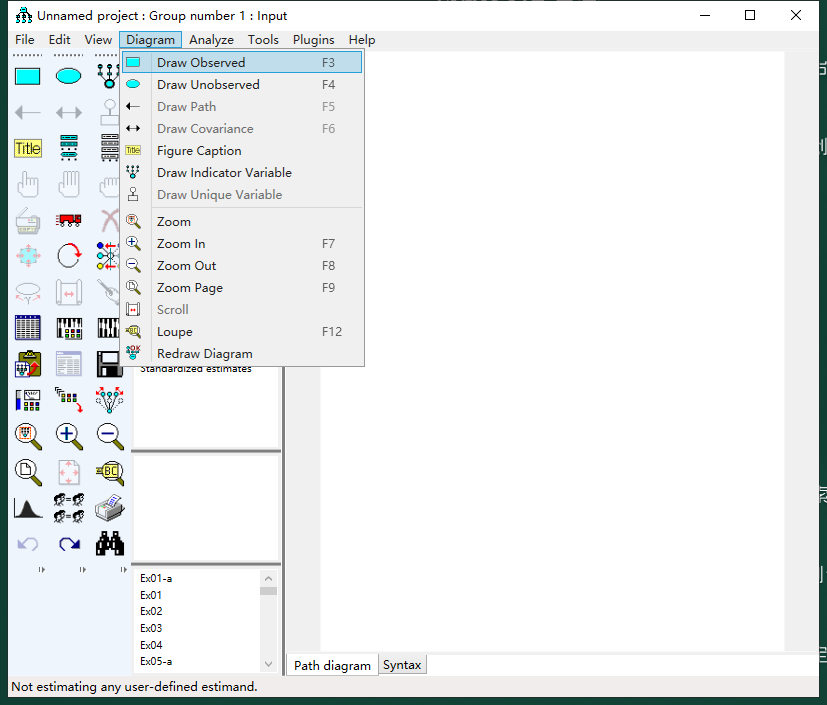
Task: Click the toolbar loupe BC magnifier icon
Action: tap(110, 472)
